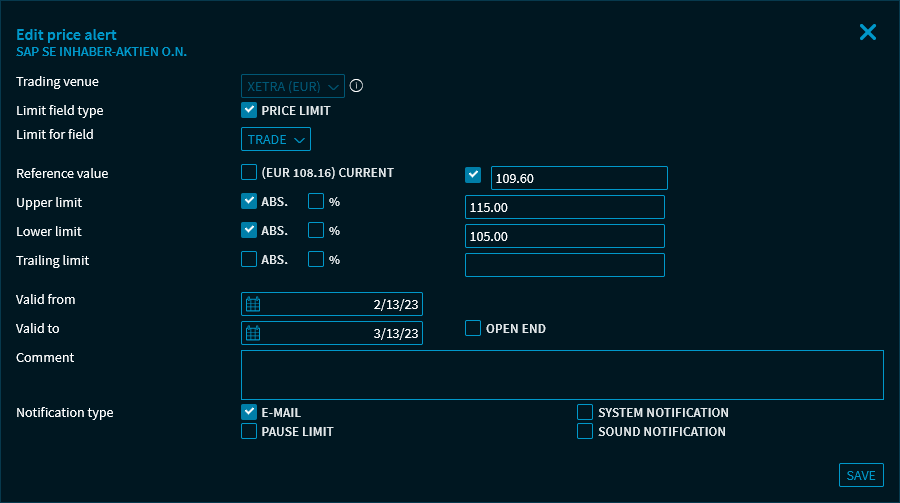
Task: Click the Comment text area
Action: tap(562, 375)
